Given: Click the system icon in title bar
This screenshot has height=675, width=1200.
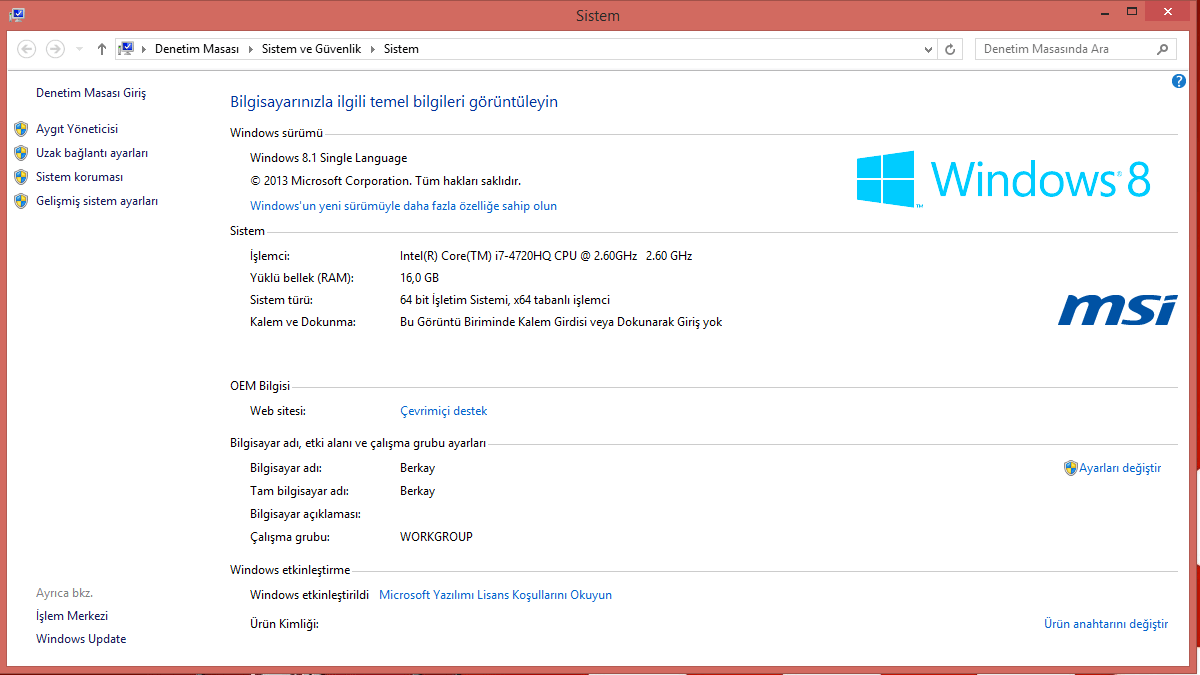Looking at the screenshot, I should point(17,13).
